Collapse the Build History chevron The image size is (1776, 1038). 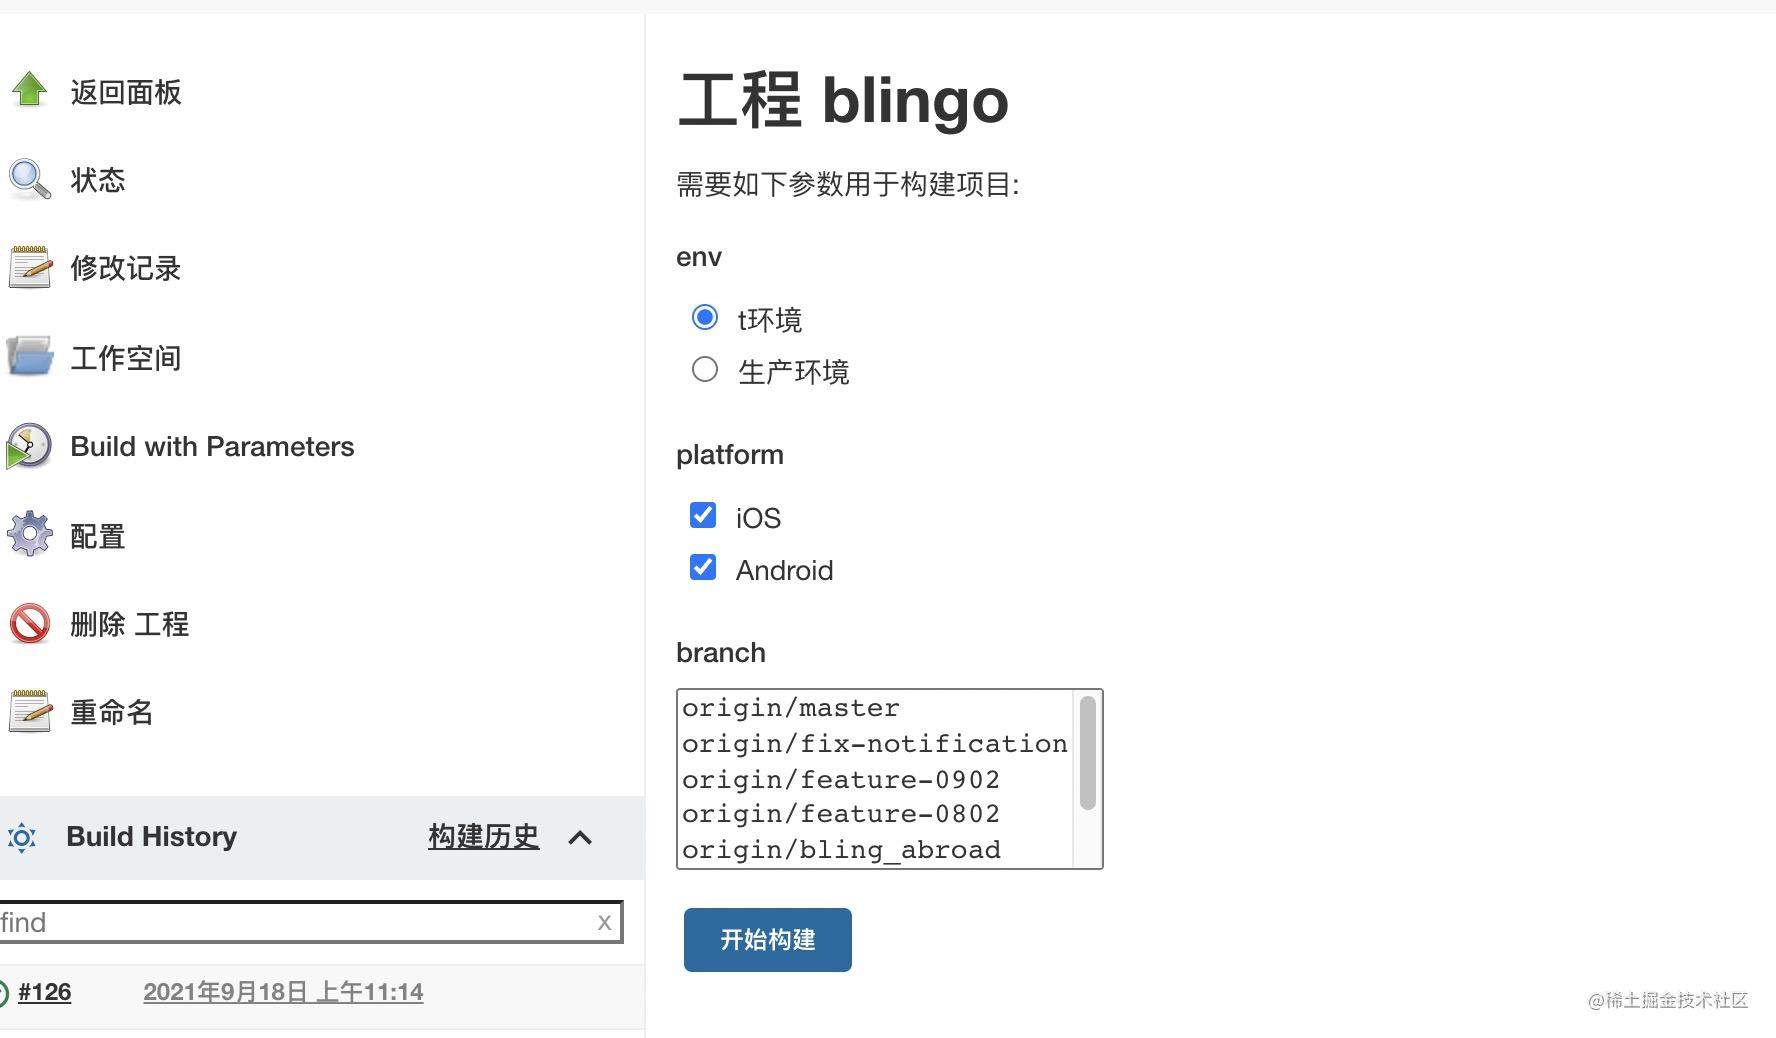coord(580,838)
